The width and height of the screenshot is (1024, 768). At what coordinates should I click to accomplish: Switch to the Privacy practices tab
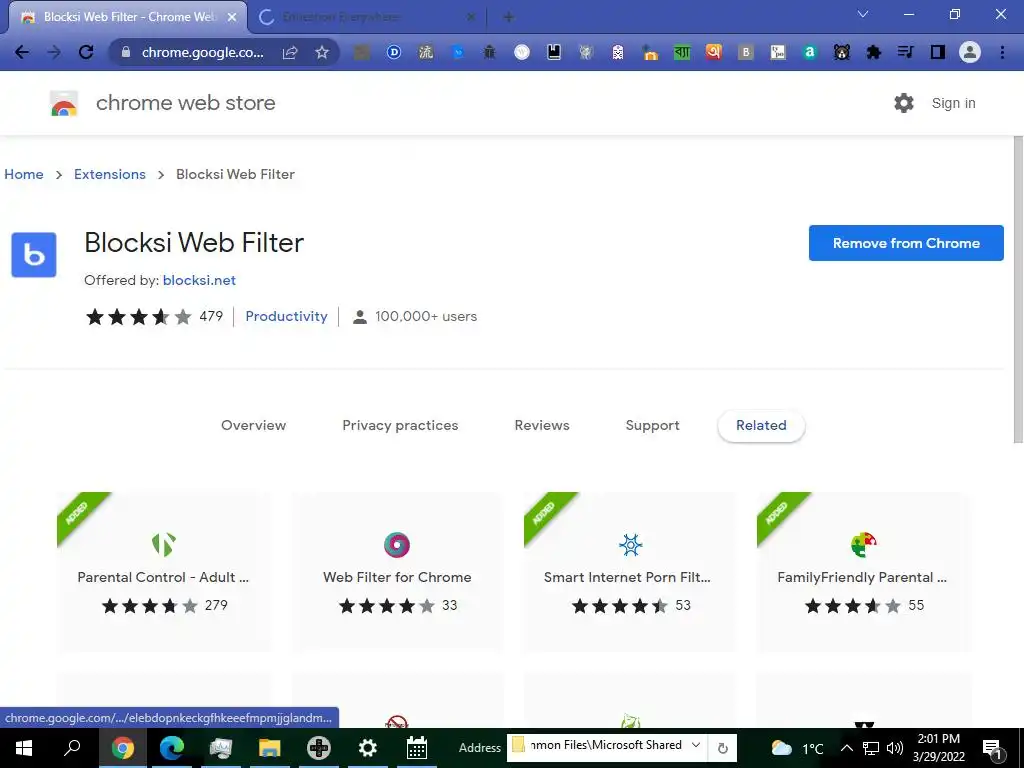(x=400, y=425)
